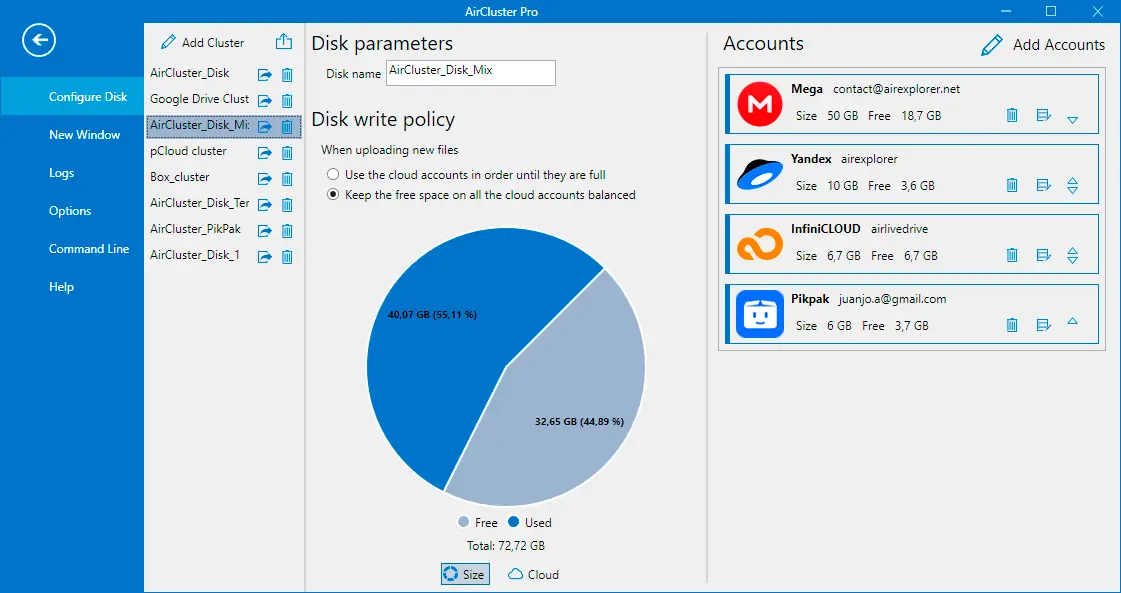
Task: Delete Box_cluster with trash icon
Action: coord(287,178)
